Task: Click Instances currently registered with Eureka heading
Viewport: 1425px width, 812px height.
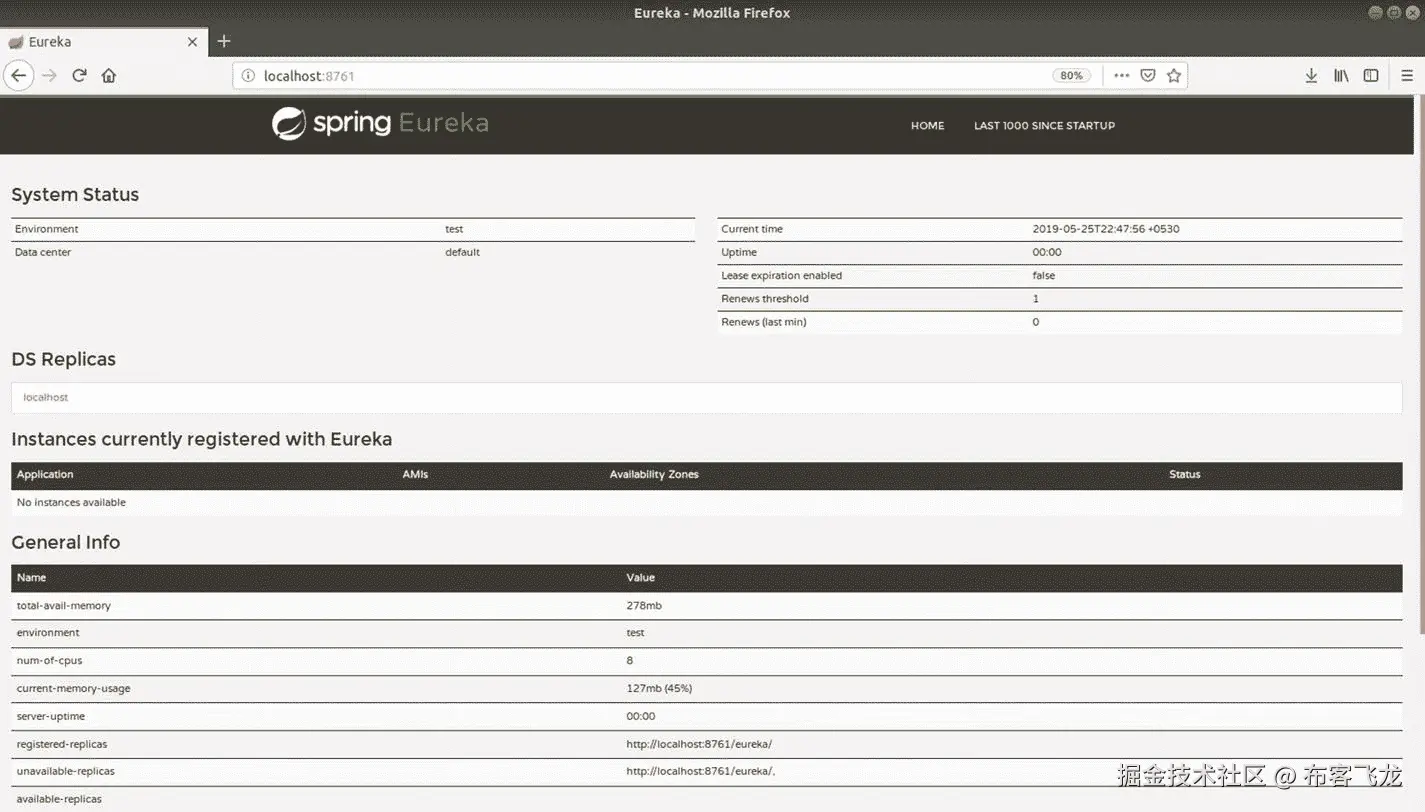Action: (x=201, y=439)
